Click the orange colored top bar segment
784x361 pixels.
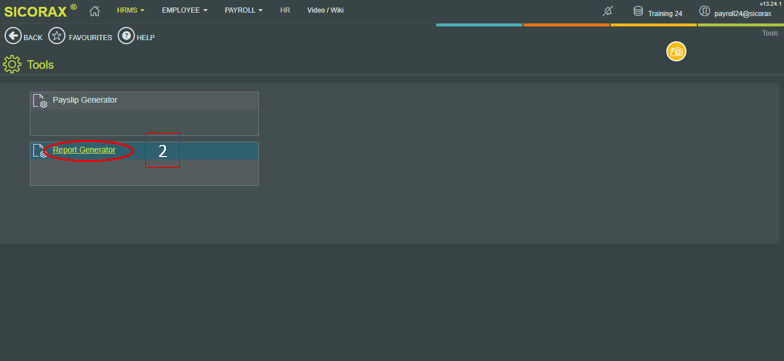566,25
